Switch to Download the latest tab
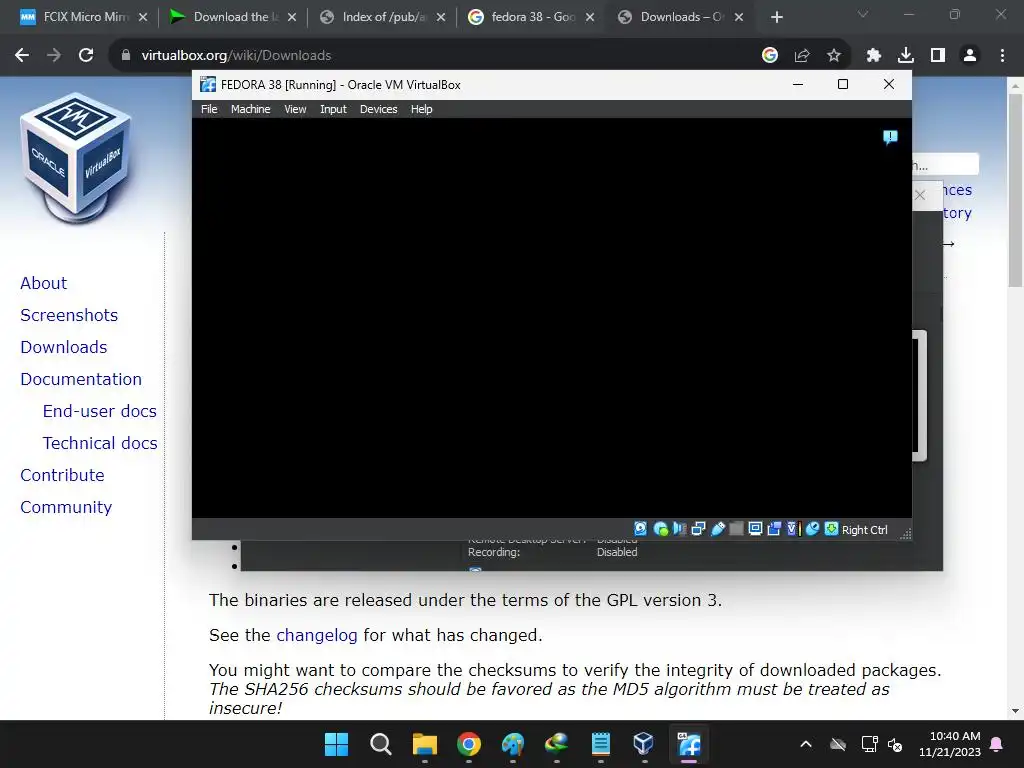 pyautogui.click(x=232, y=17)
